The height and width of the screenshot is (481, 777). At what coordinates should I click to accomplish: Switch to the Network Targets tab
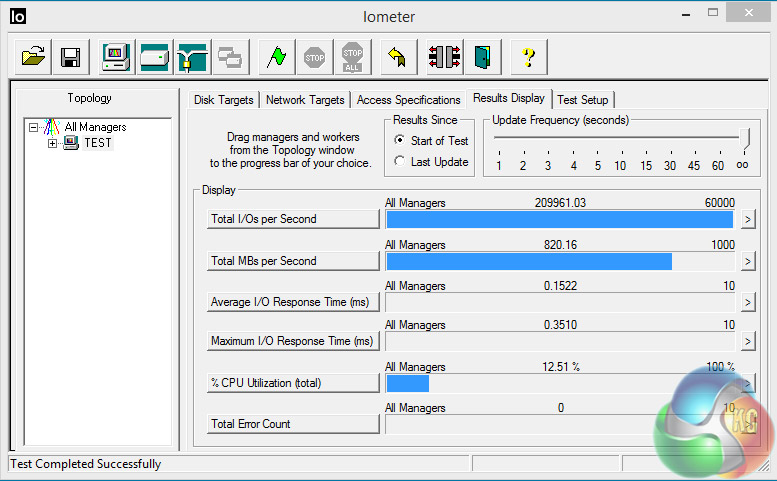(x=305, y=100)
